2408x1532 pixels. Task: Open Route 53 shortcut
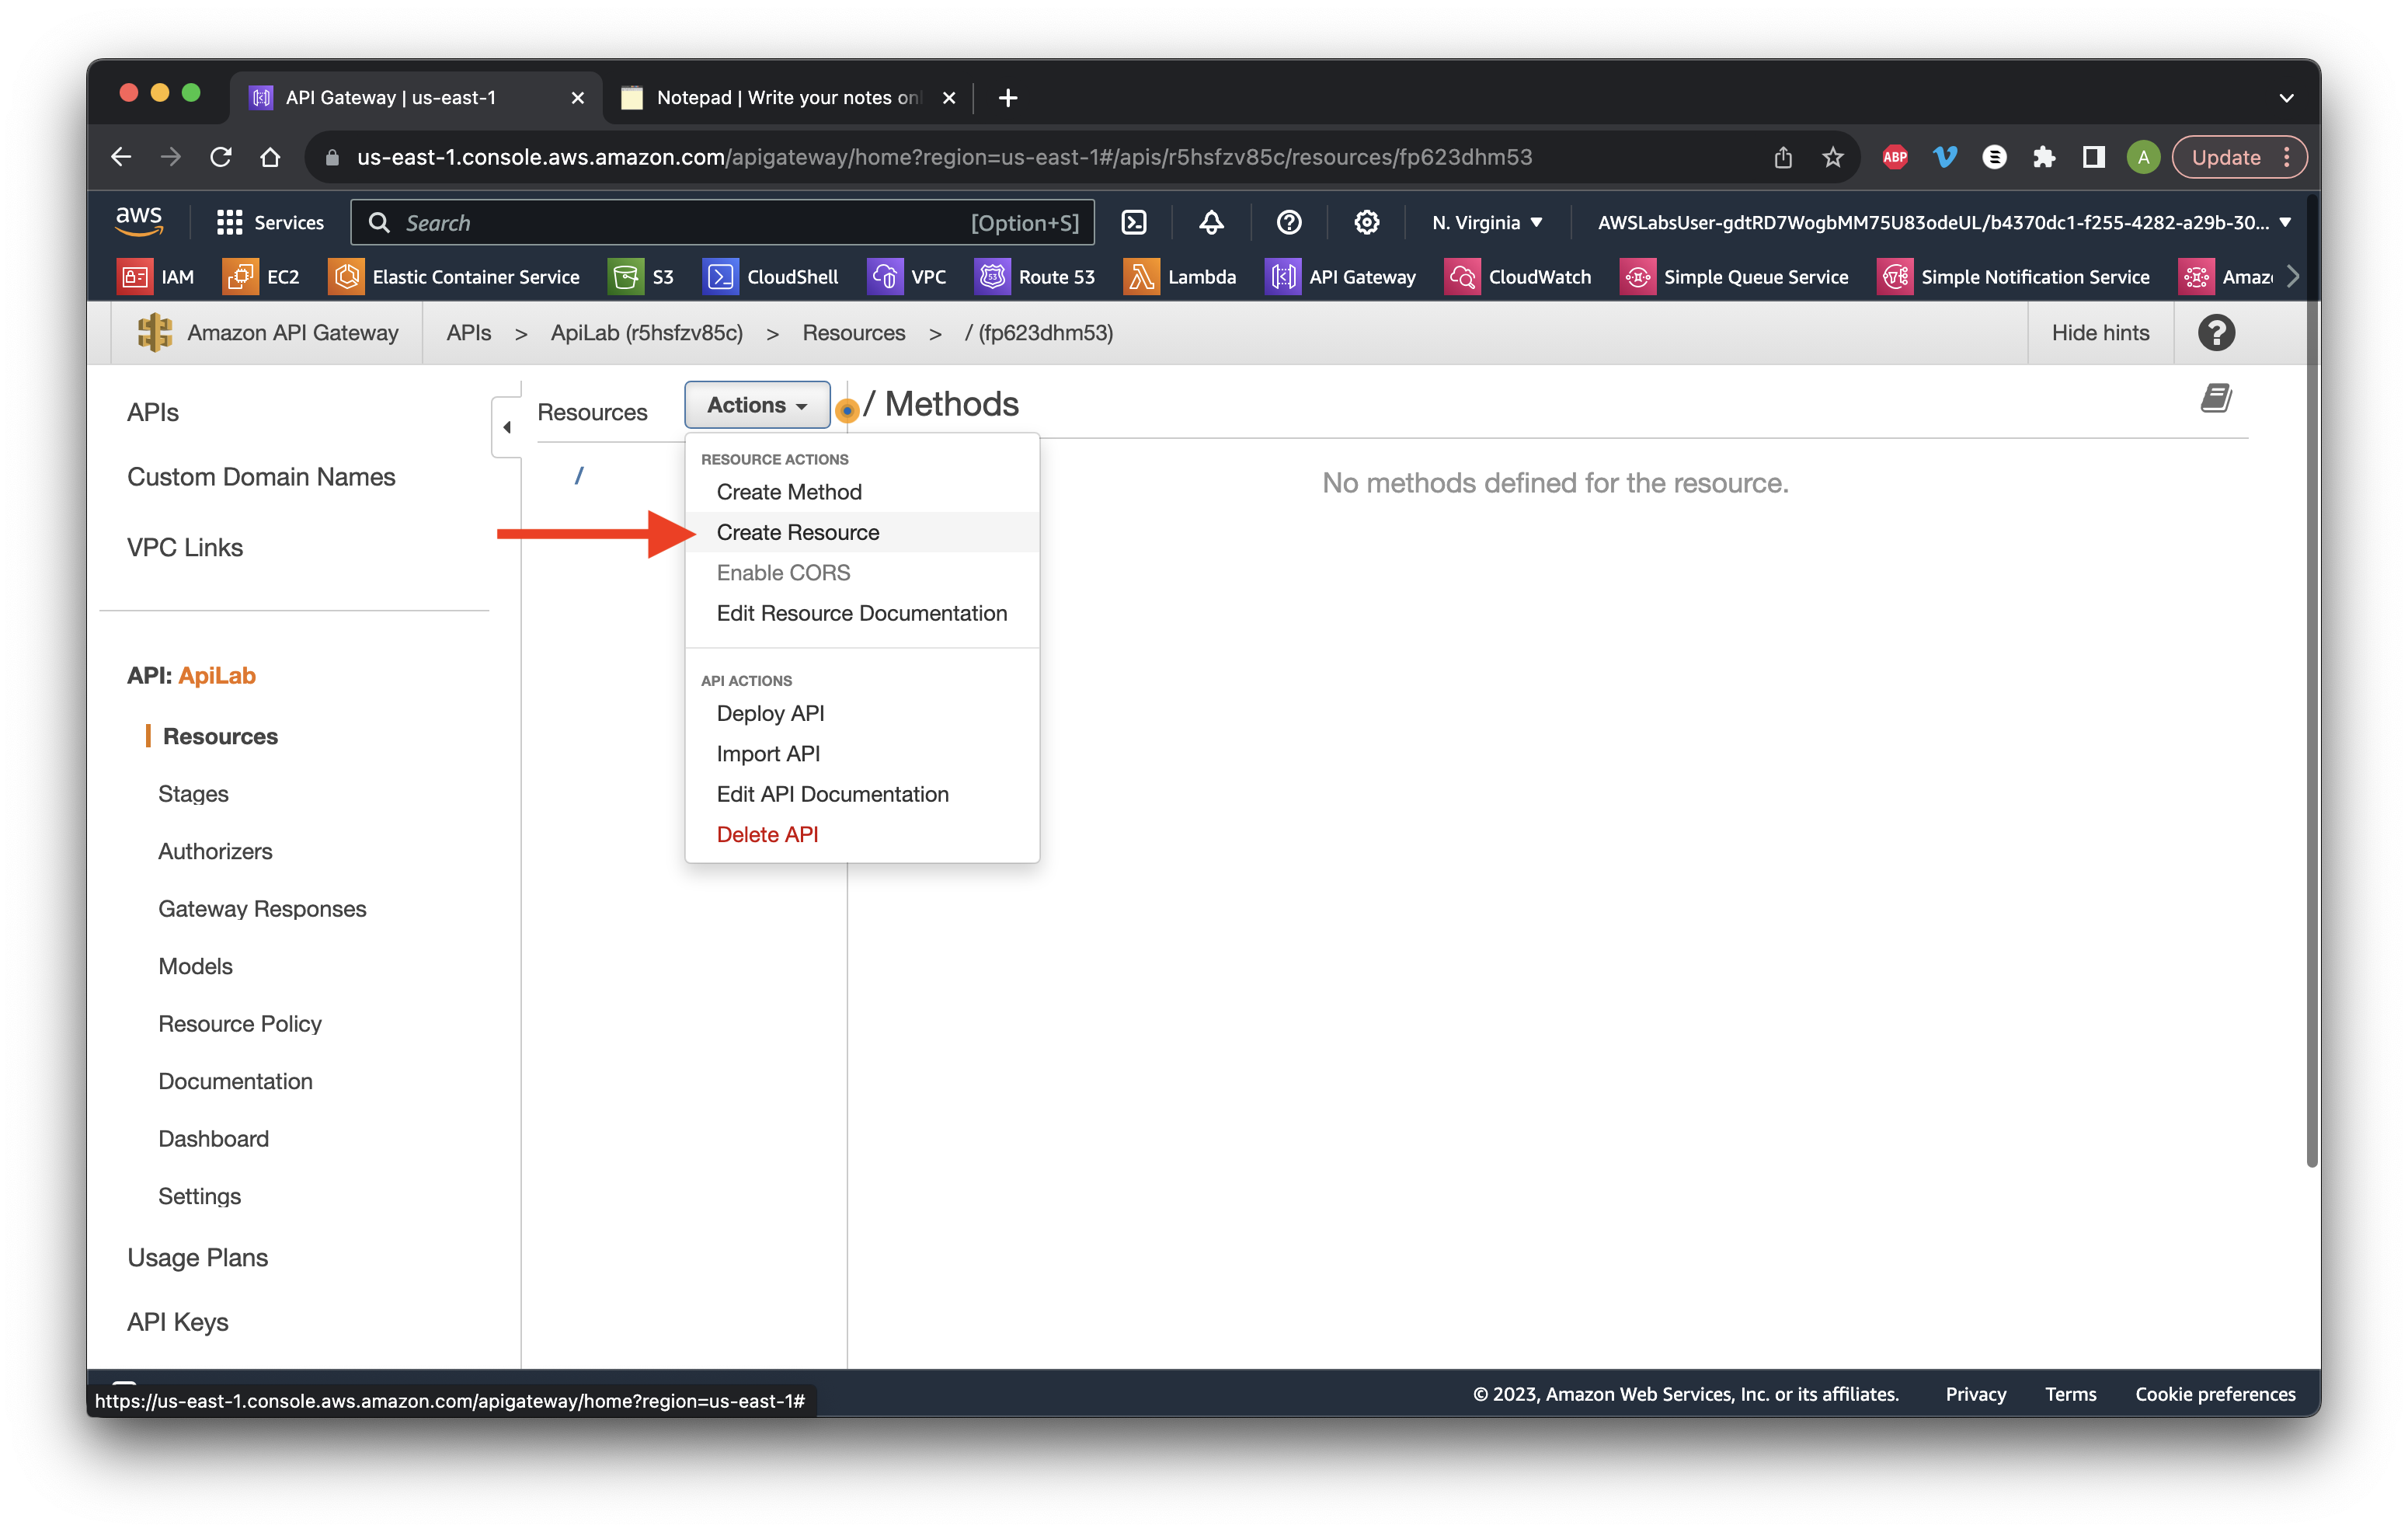[x=1036, y=277]
